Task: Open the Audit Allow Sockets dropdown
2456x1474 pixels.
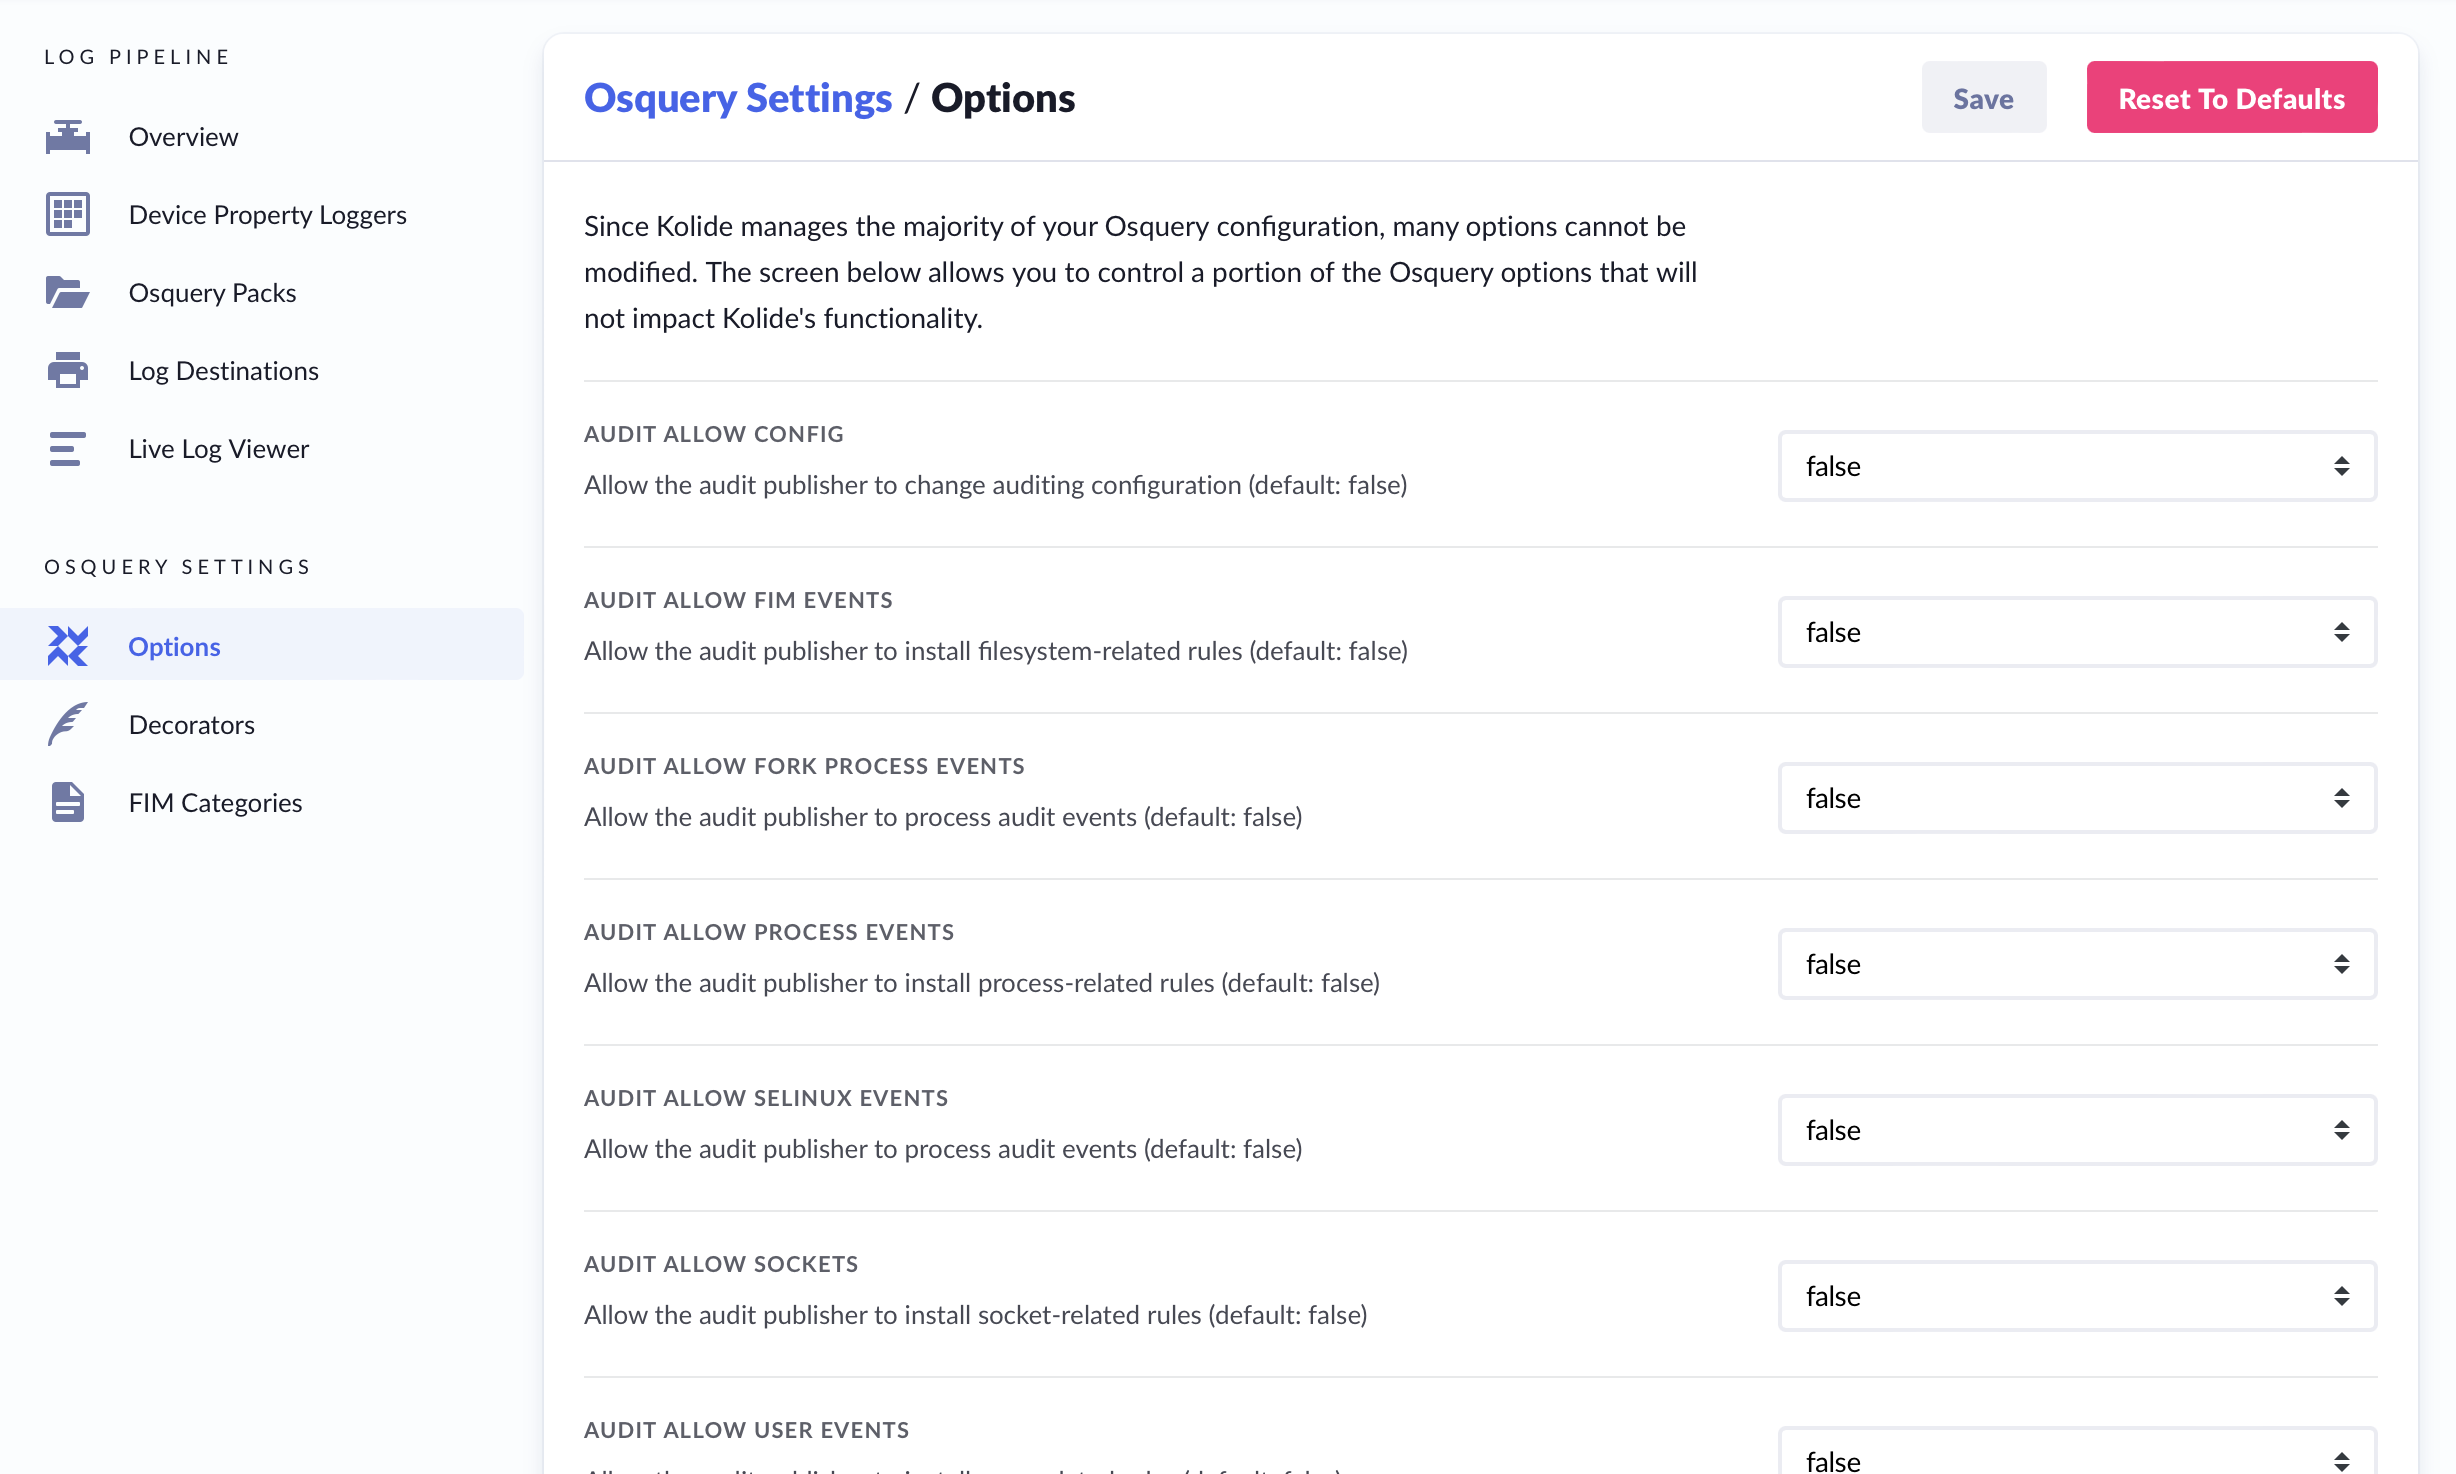Action: click(x=2076, y=1296)
